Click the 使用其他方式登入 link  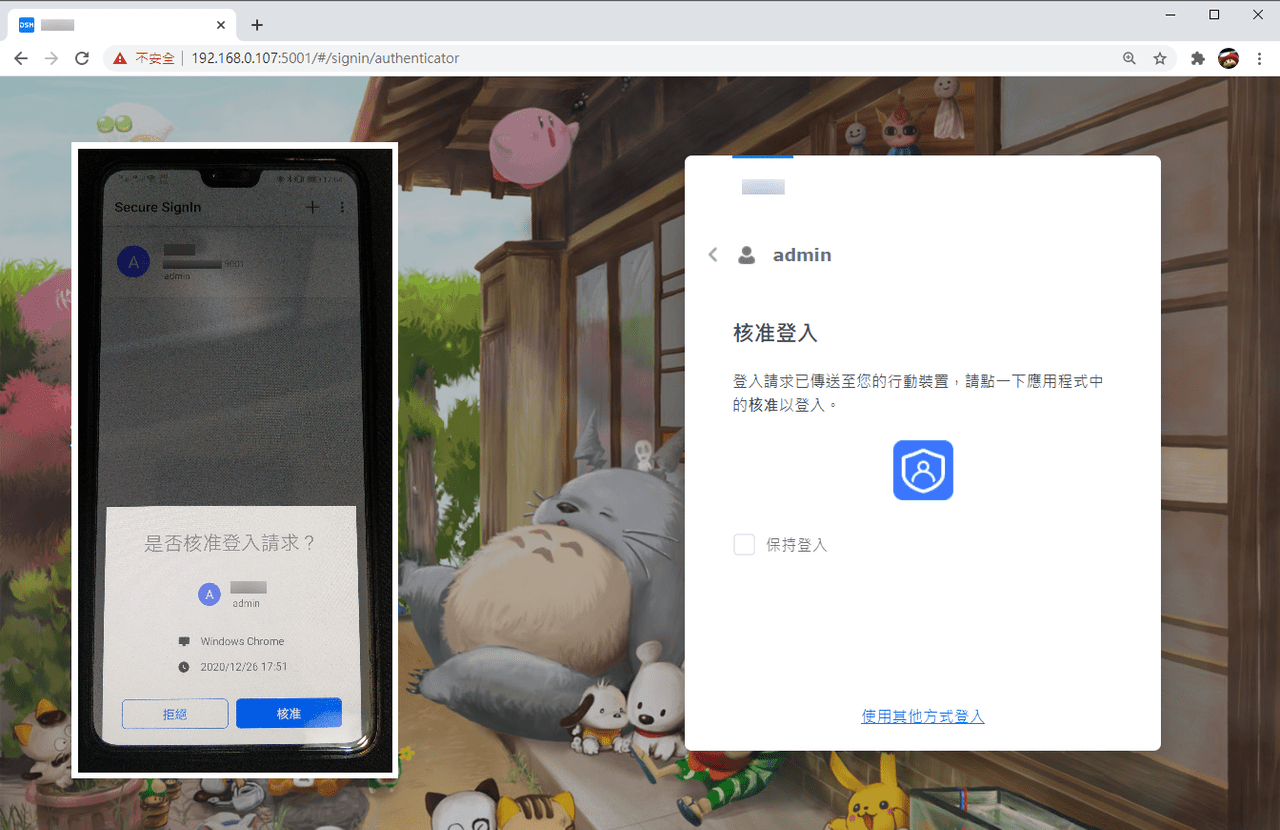tap(923, 717)
